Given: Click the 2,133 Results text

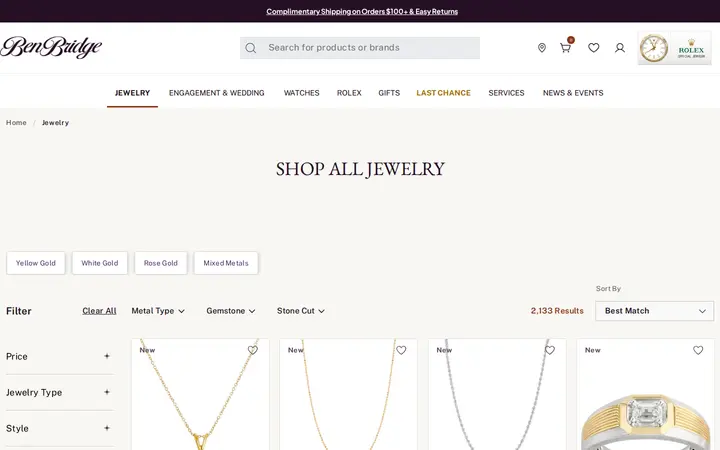Looking at the screenshot, I should pyautogui.click(x=557, y=311).
